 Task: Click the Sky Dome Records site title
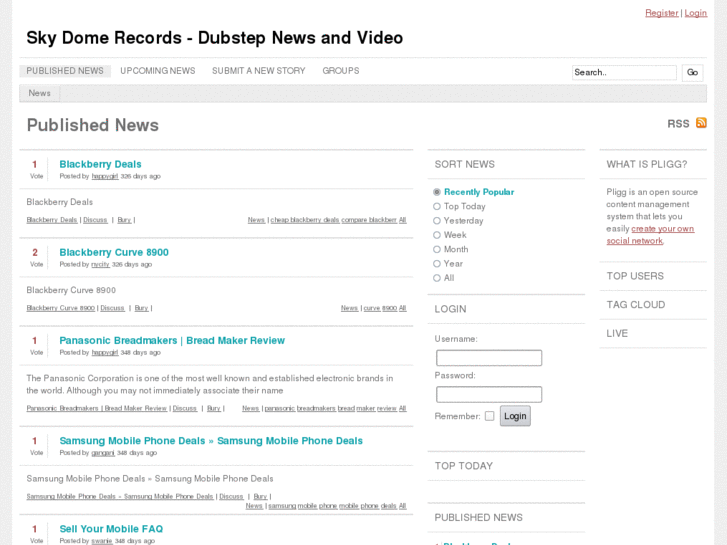215,38
